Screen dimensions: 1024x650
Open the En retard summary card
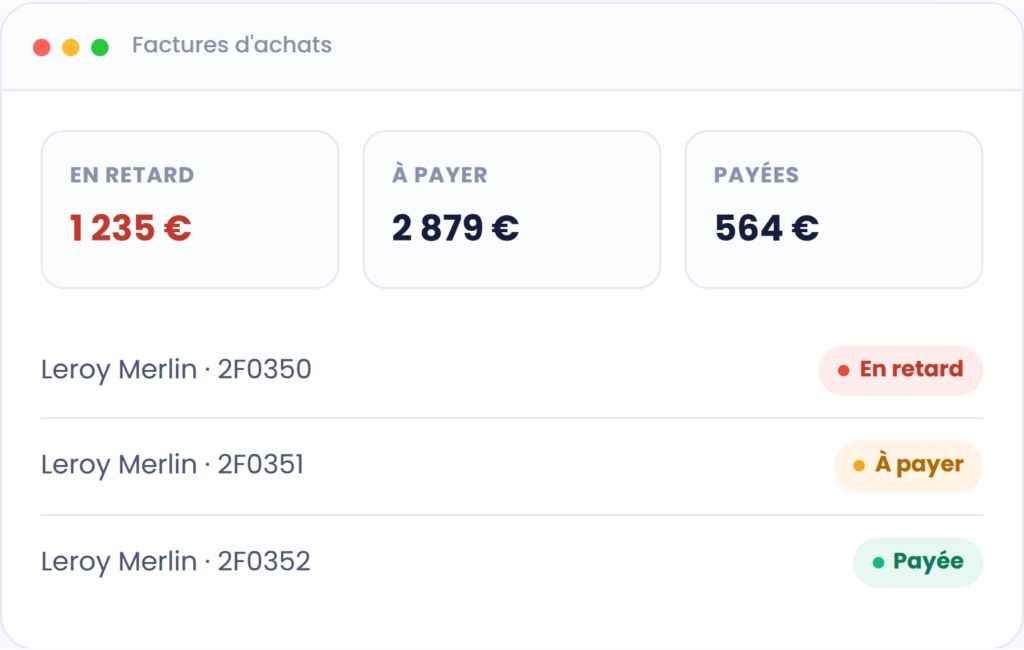click(x=190, y=210)
